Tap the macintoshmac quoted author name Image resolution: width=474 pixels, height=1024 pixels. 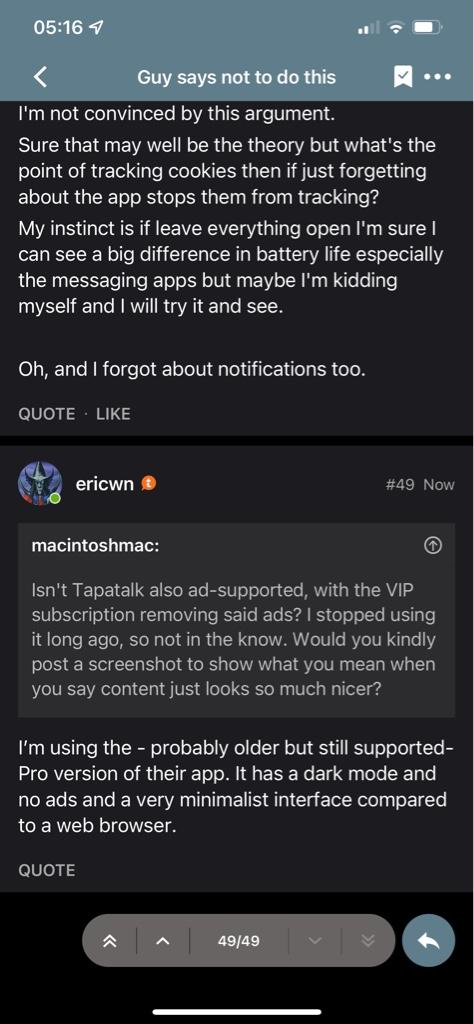coord(95,547)
